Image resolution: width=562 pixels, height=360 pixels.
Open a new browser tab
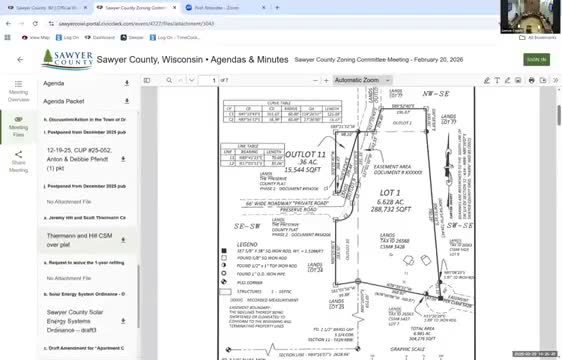coord(277,8)
